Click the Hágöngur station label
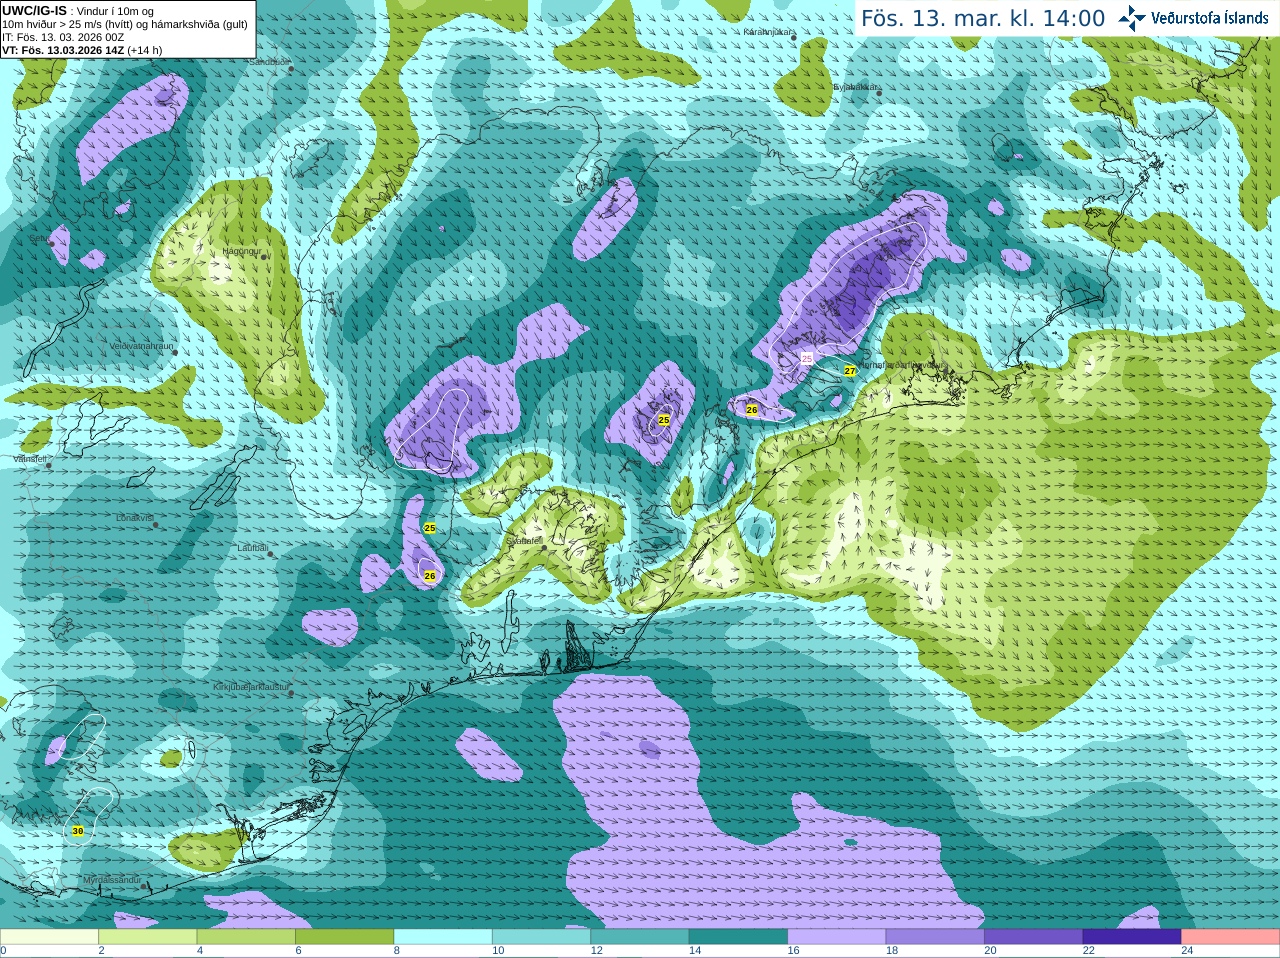 point(242,251)
